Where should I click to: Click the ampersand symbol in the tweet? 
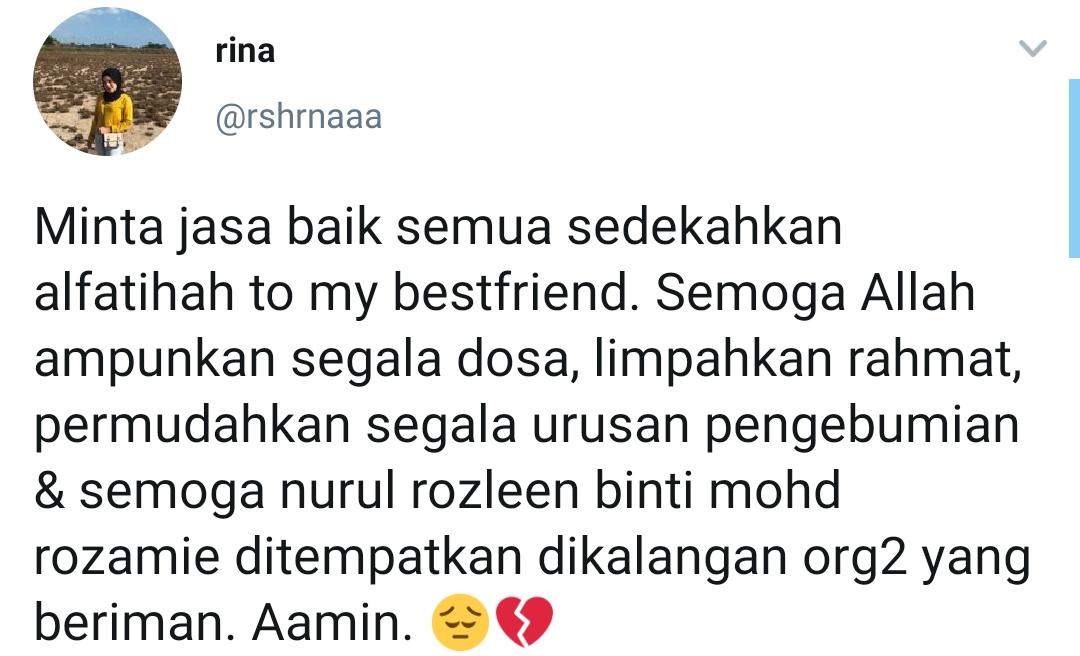[50, 491]
